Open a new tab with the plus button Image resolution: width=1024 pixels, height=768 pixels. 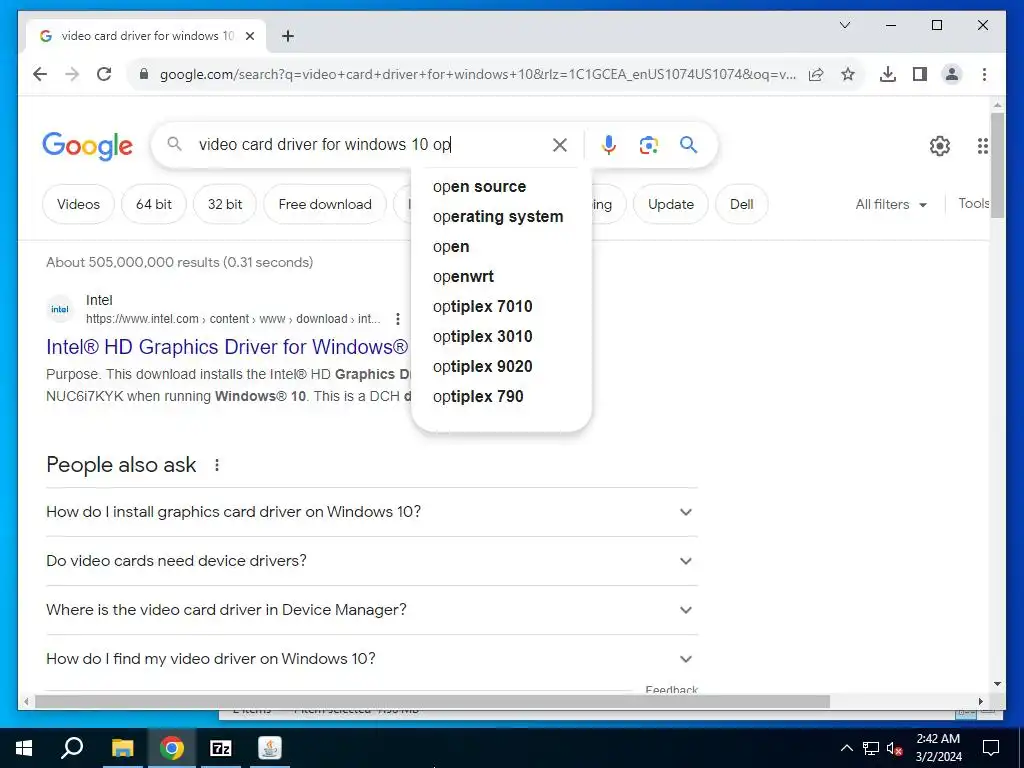(288, 36)
